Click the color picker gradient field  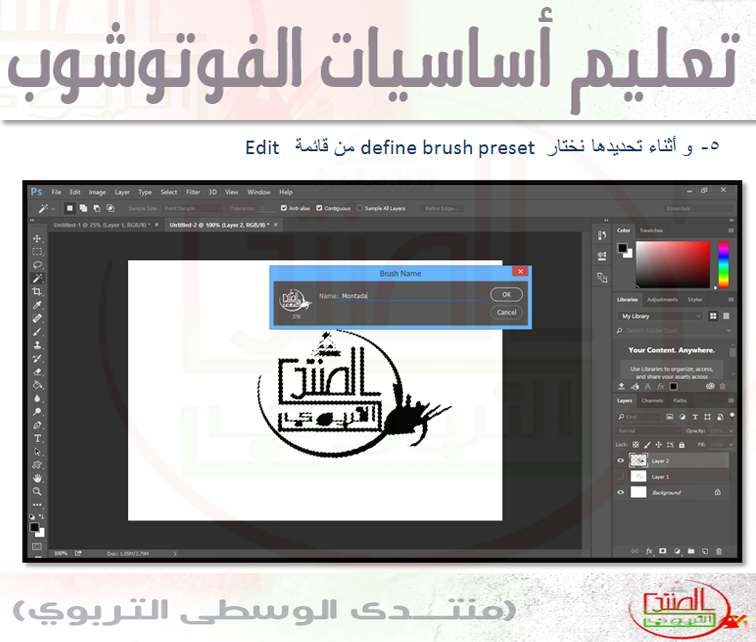point(673,265)
